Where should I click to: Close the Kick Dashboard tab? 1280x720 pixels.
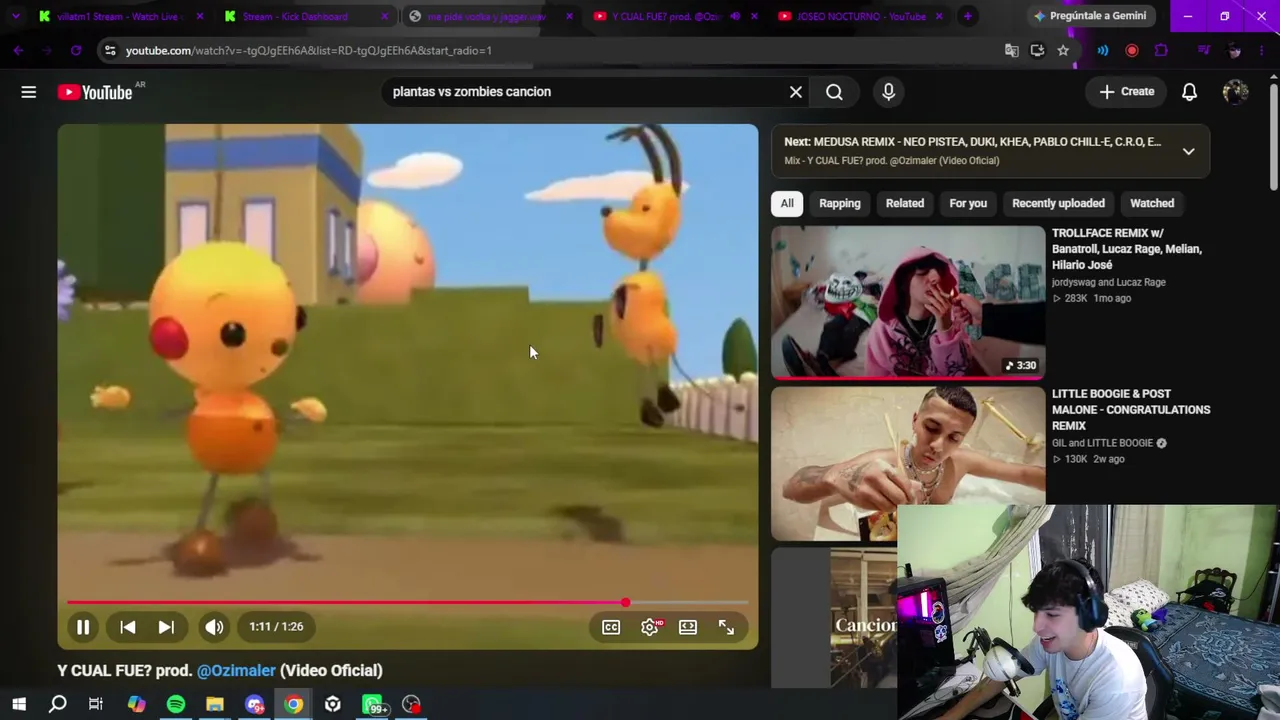pos(385,16)
